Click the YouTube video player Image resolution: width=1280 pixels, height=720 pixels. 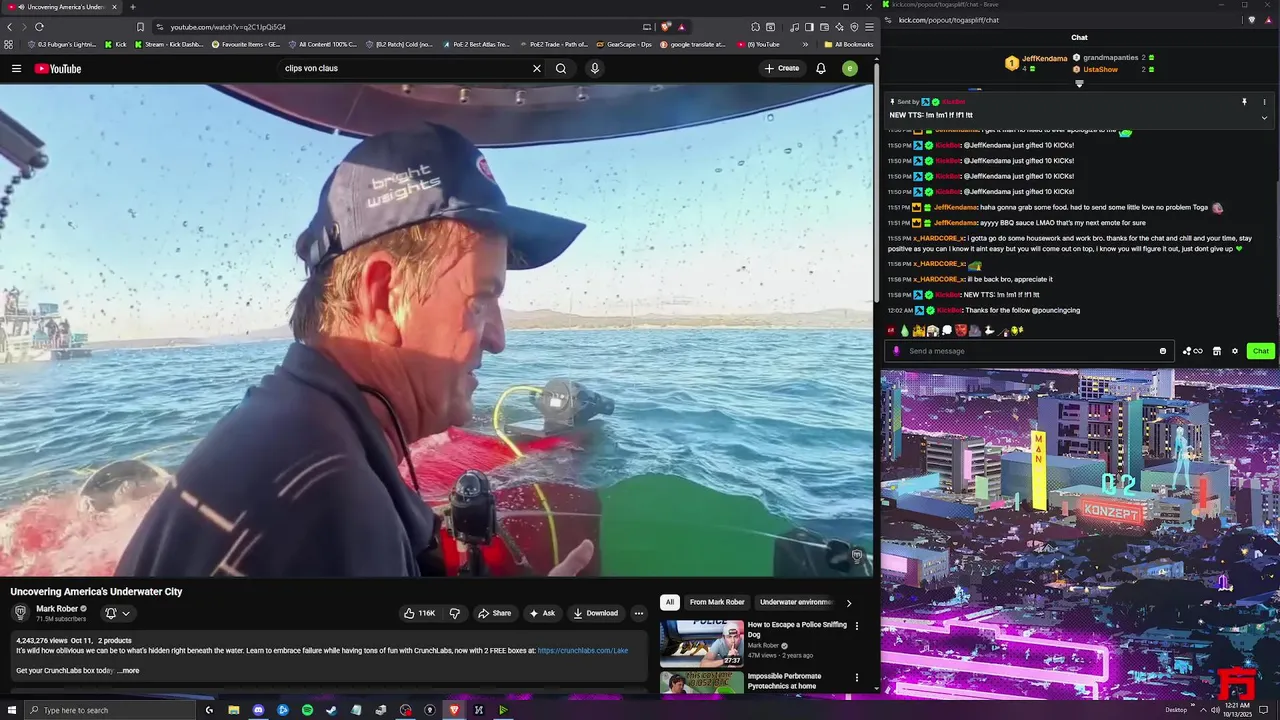click(436, 330)
